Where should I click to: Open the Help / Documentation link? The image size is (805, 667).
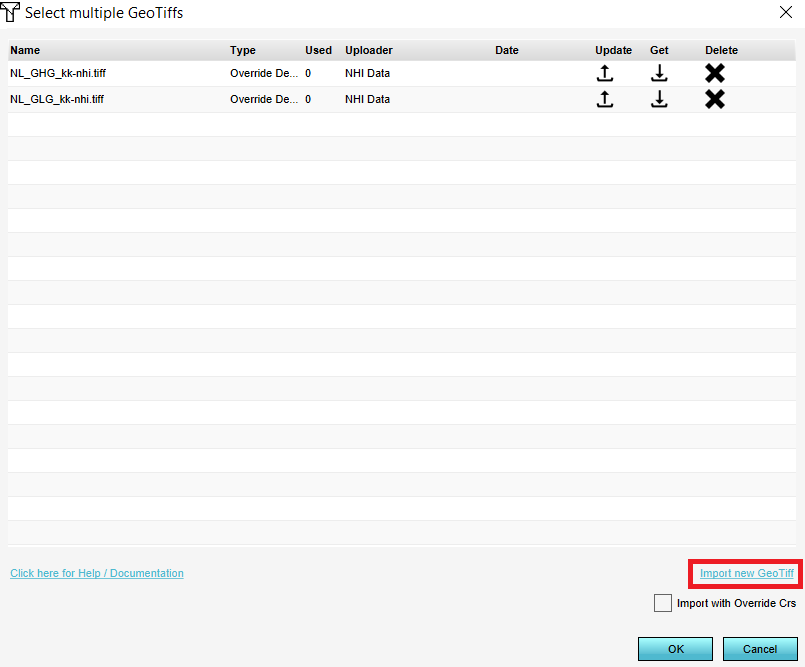pos(97,573)
